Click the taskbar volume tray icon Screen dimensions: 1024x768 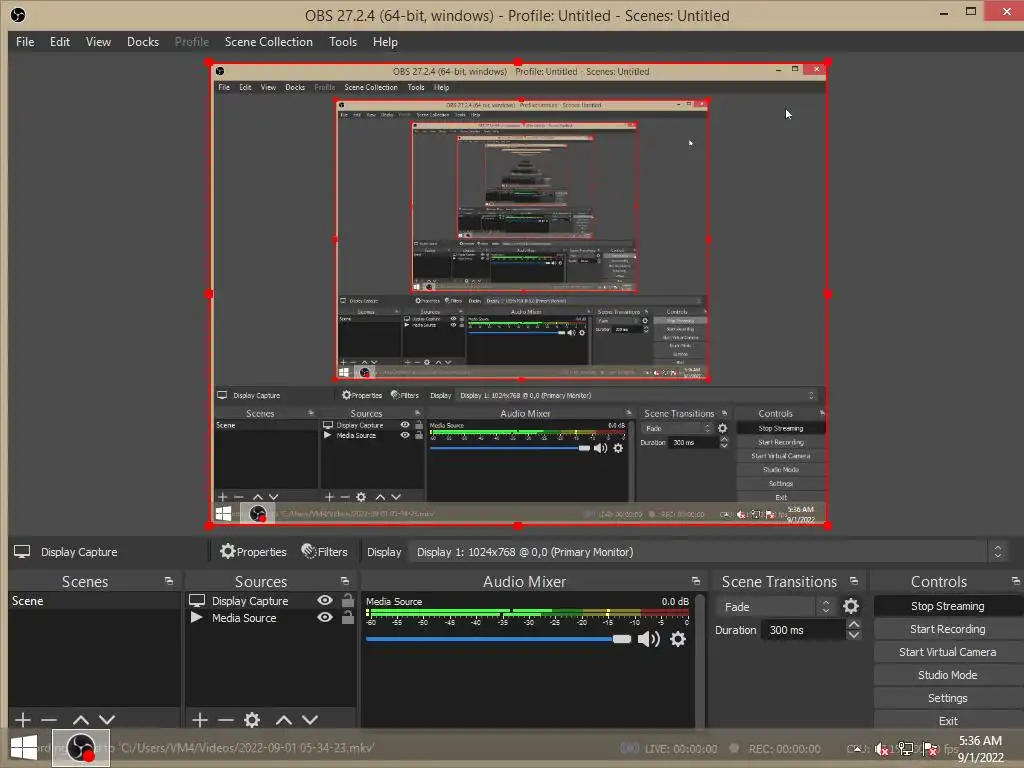coord(881,749)
